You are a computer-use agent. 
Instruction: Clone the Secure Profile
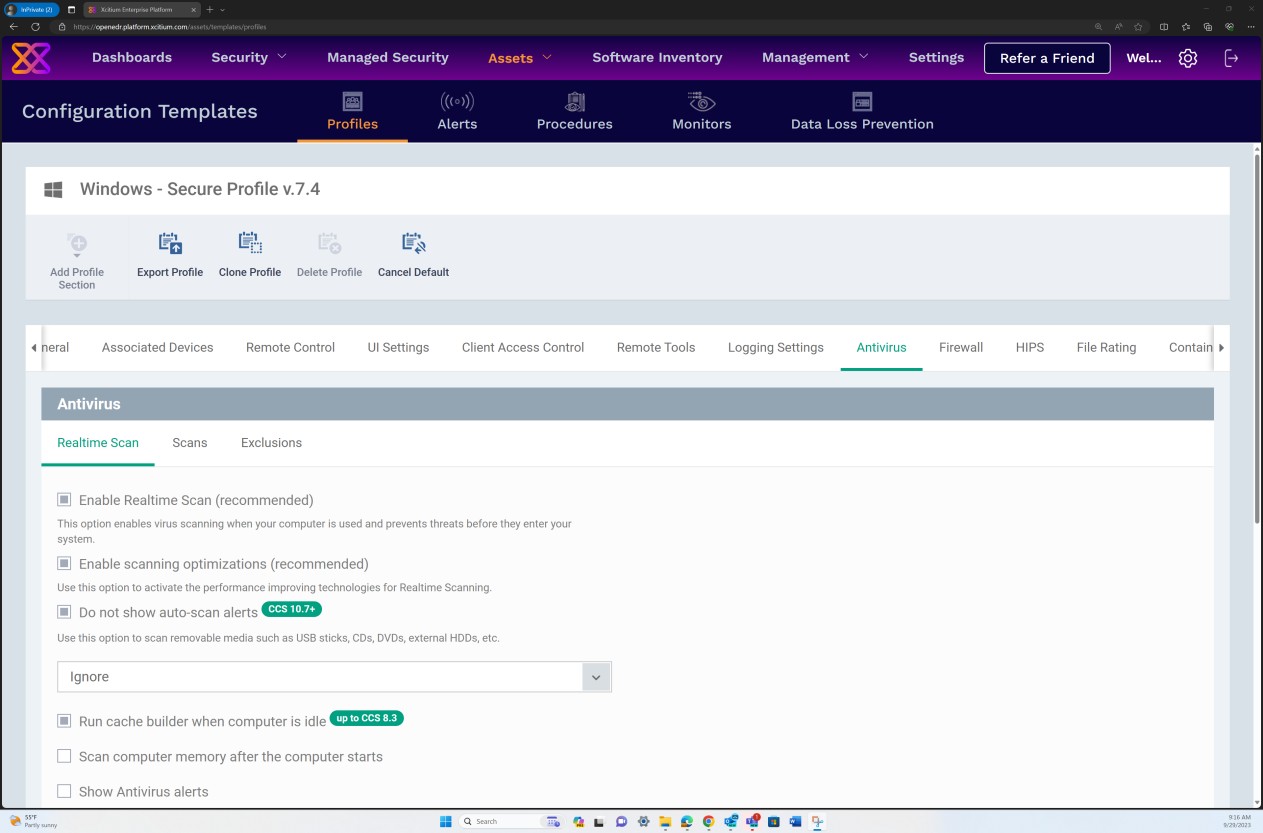pos(250,253)
